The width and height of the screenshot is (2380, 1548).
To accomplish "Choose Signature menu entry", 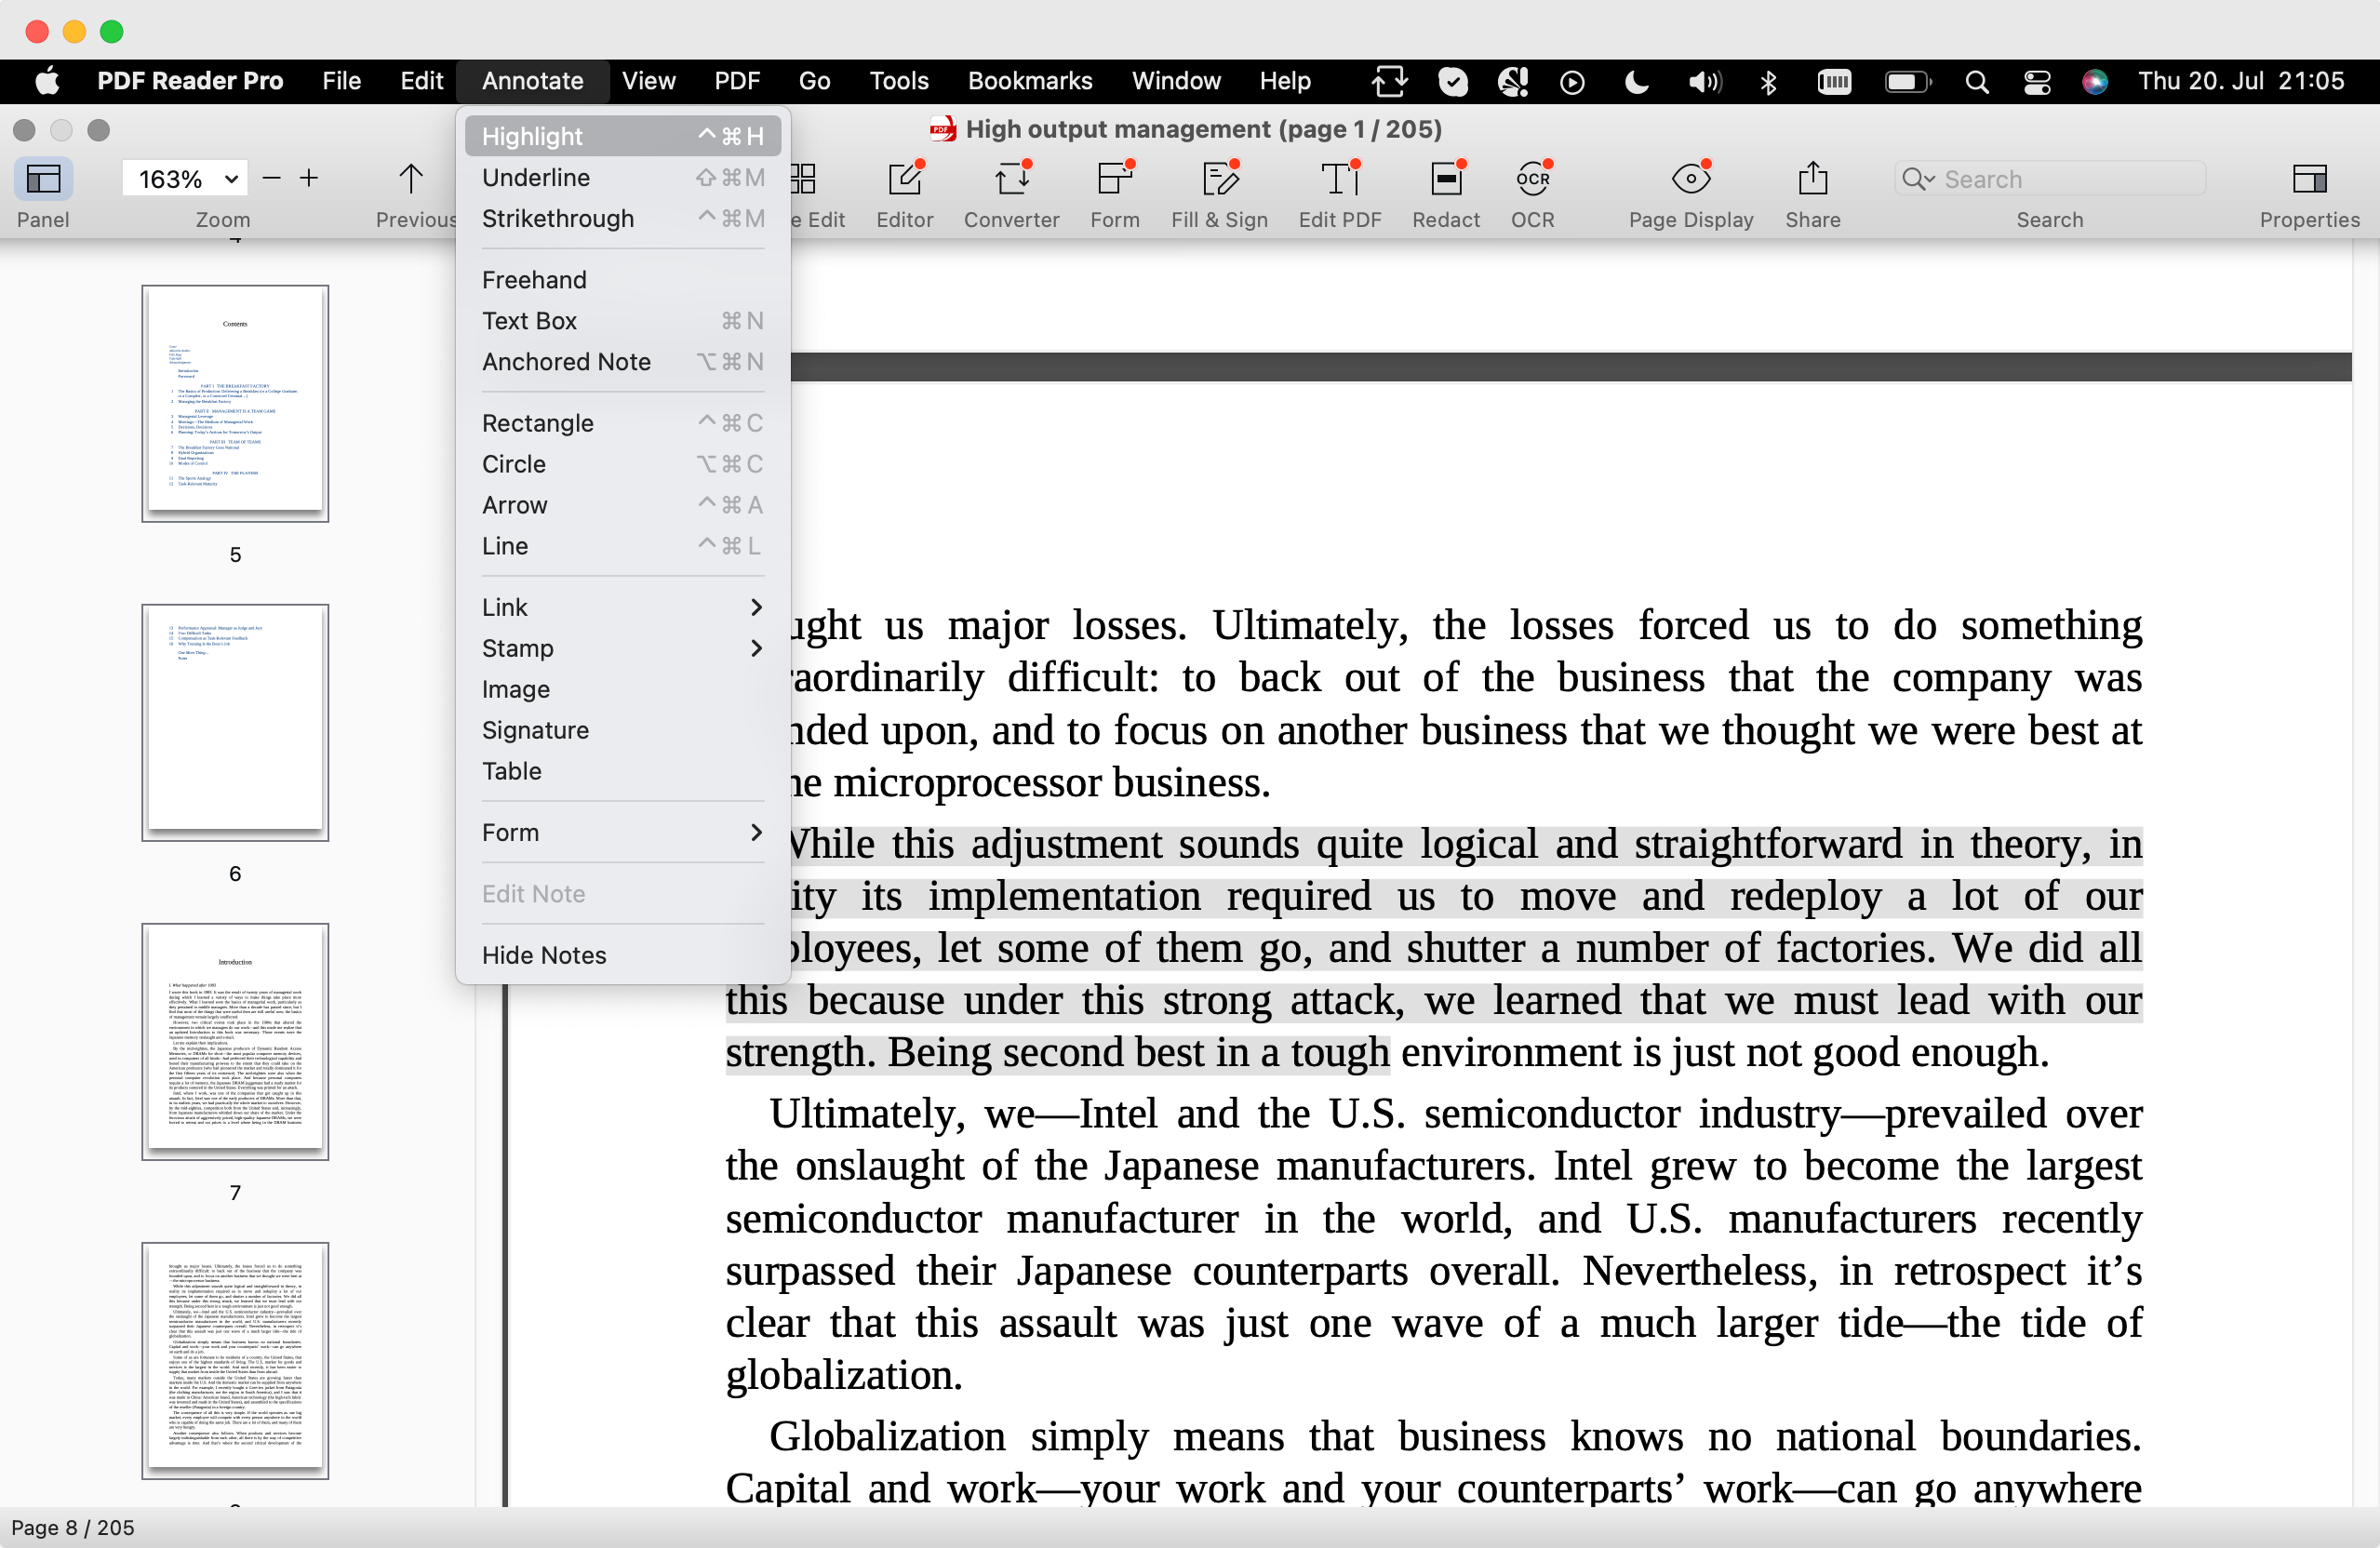I will click(x=622, y=730).
